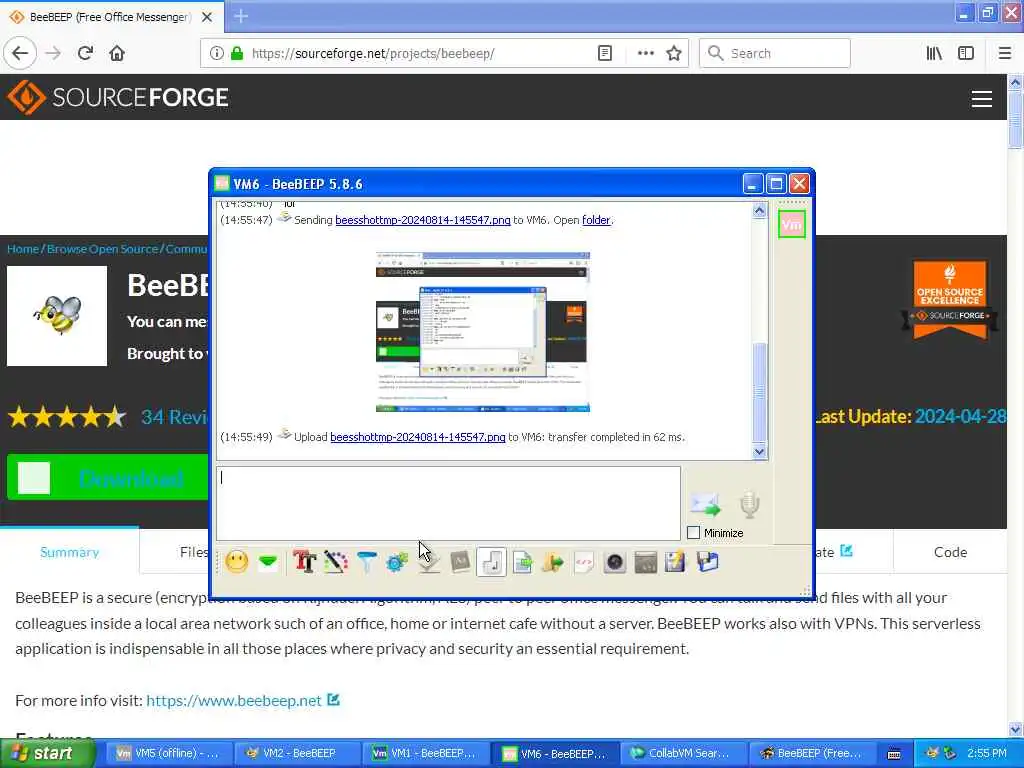1024x768 pixels.
Task: Click the screenshot camera icon
Action: [615, 562]
